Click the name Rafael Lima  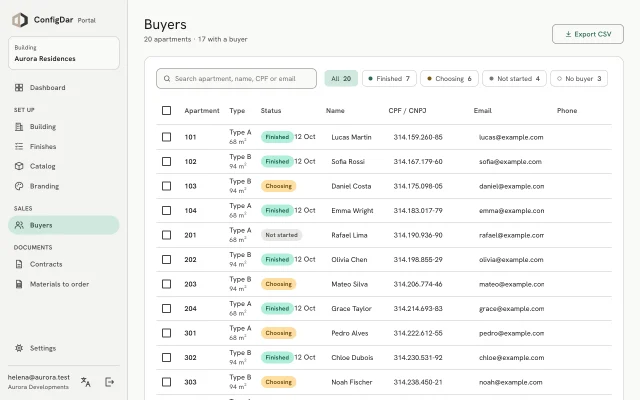[x=349, y=235]
